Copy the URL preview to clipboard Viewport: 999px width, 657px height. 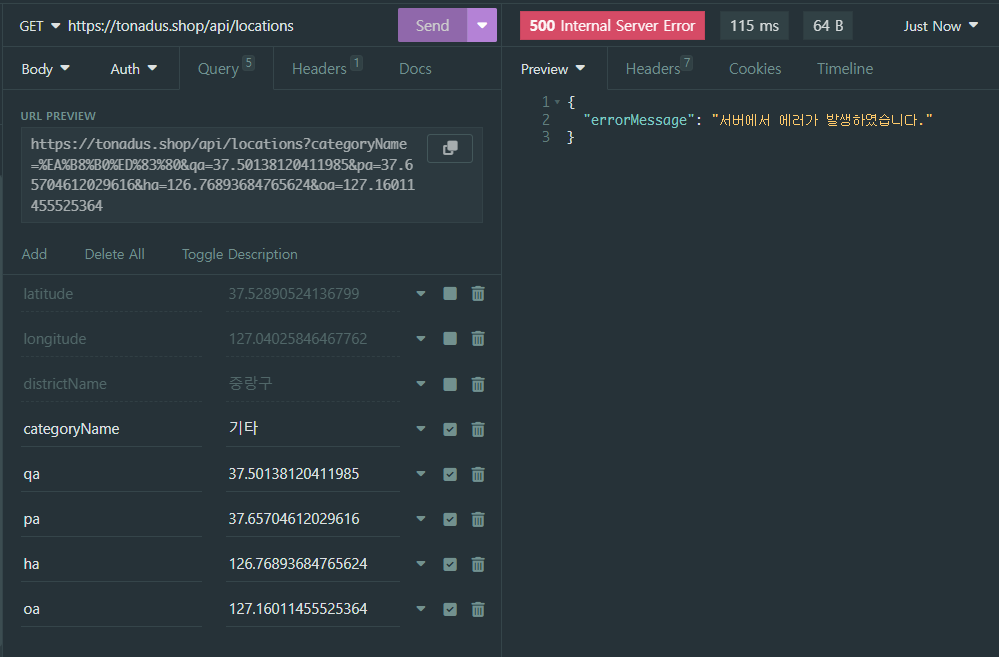(450, 148)
